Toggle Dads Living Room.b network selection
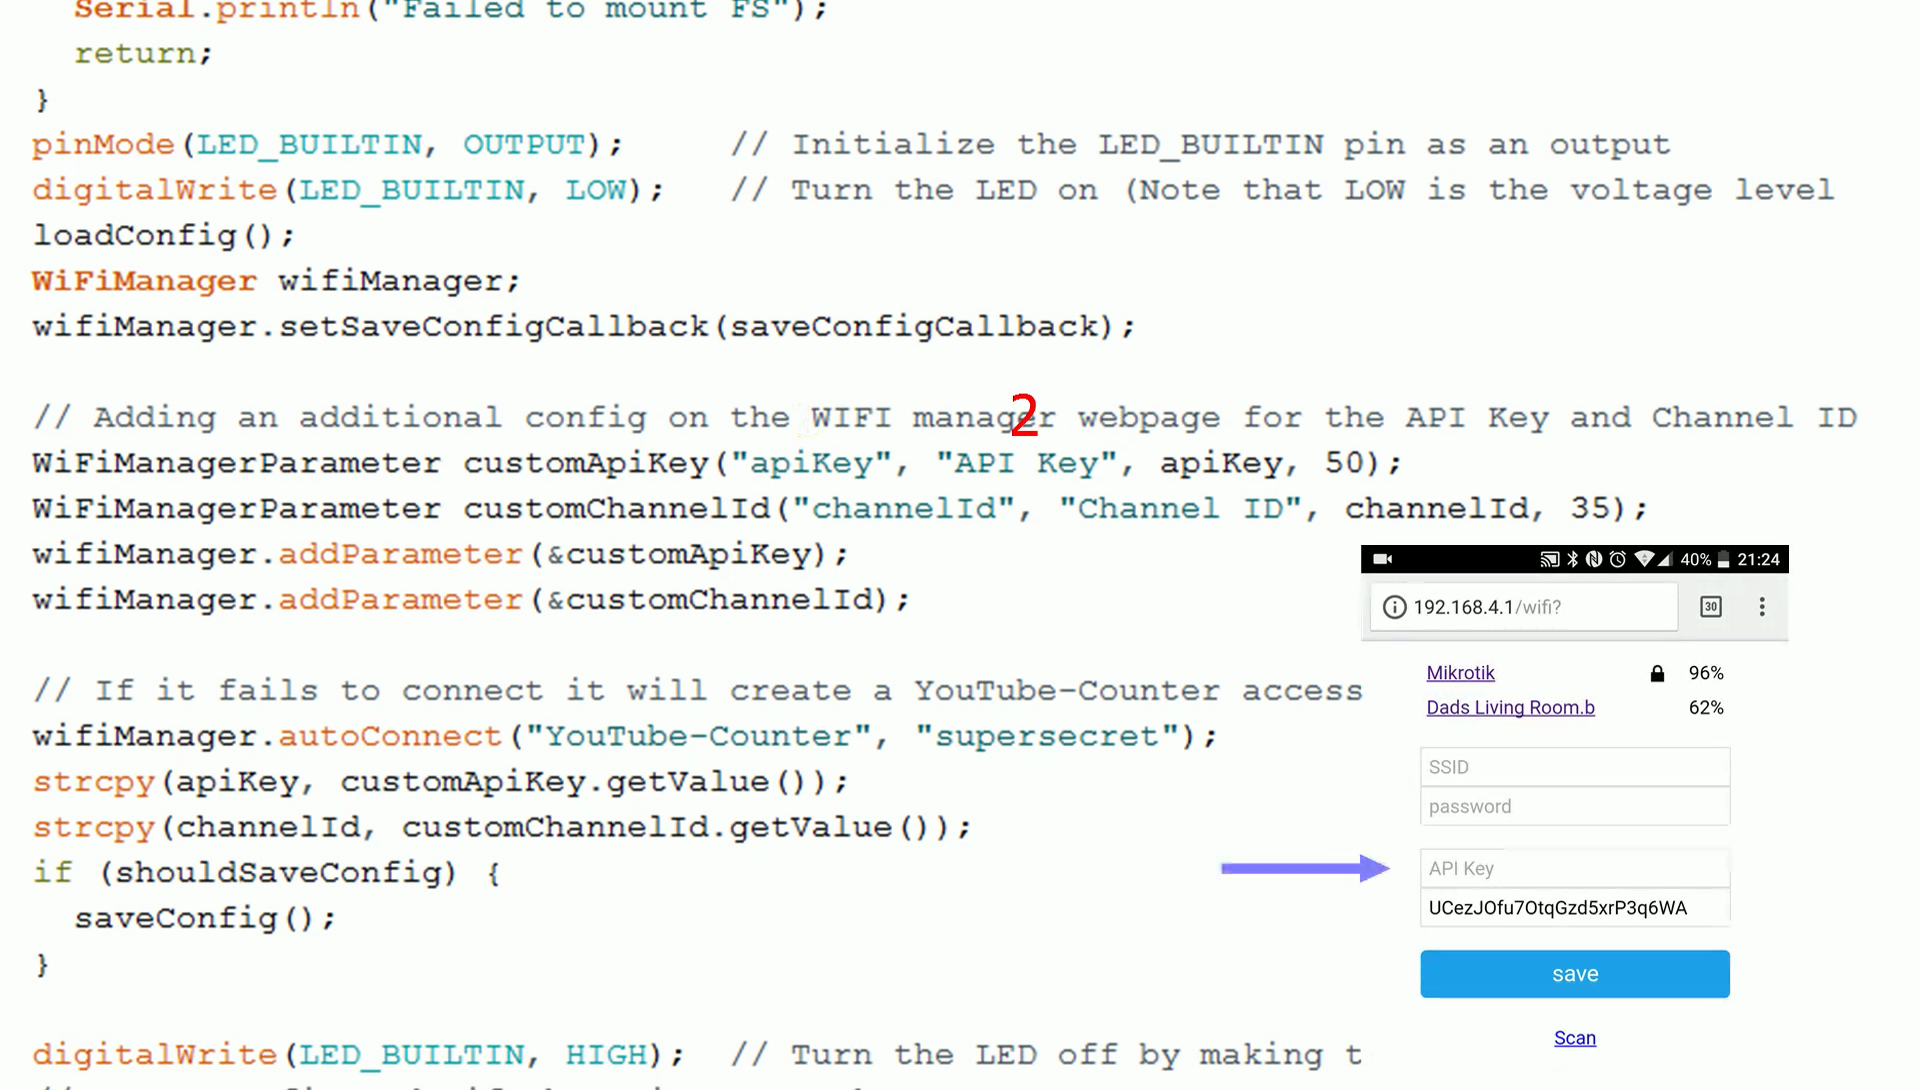The width and height of the screenshot is (1920, 1090). (1510, 706)
